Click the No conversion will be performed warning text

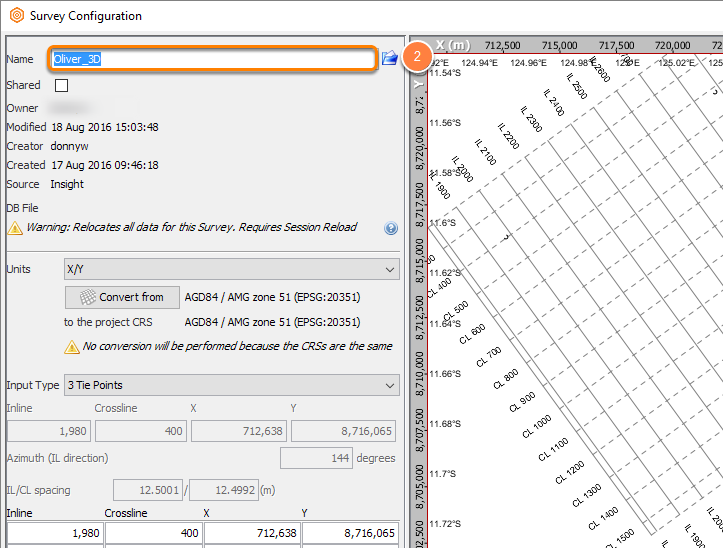pyautogui.click(x=237, y=346)
